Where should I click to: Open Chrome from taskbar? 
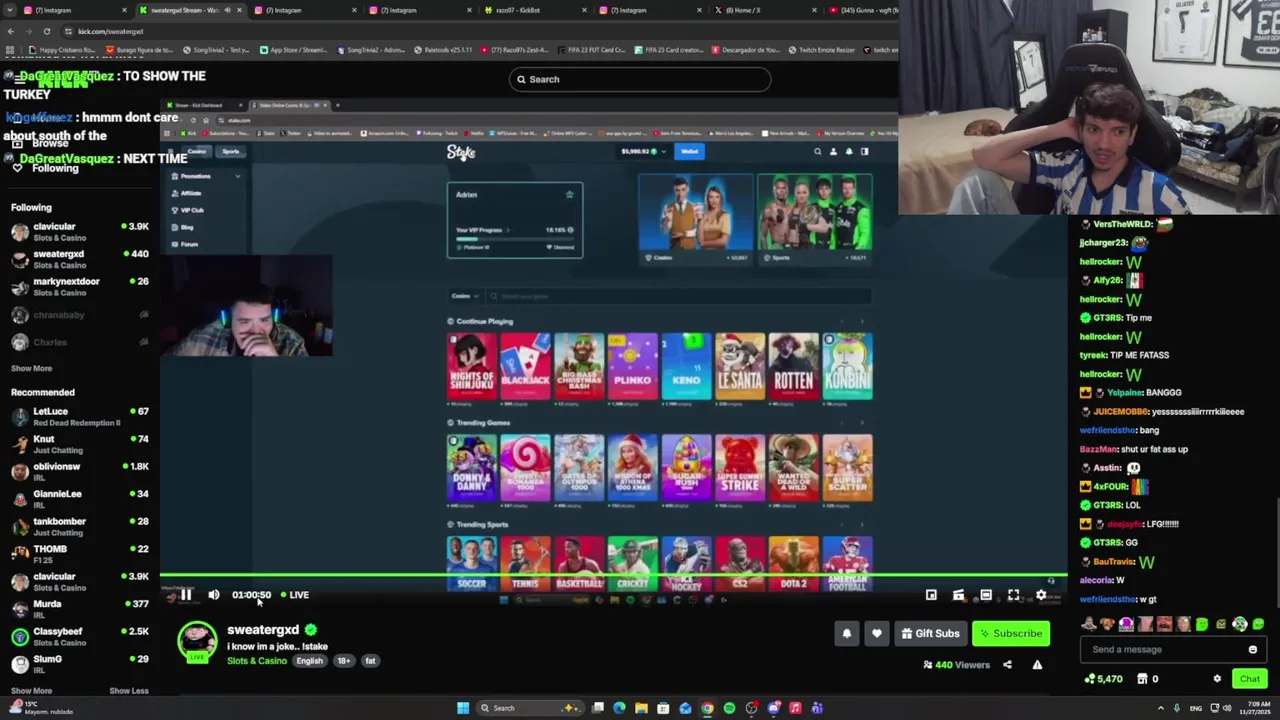pyautogui.click(x=707, y=708)
